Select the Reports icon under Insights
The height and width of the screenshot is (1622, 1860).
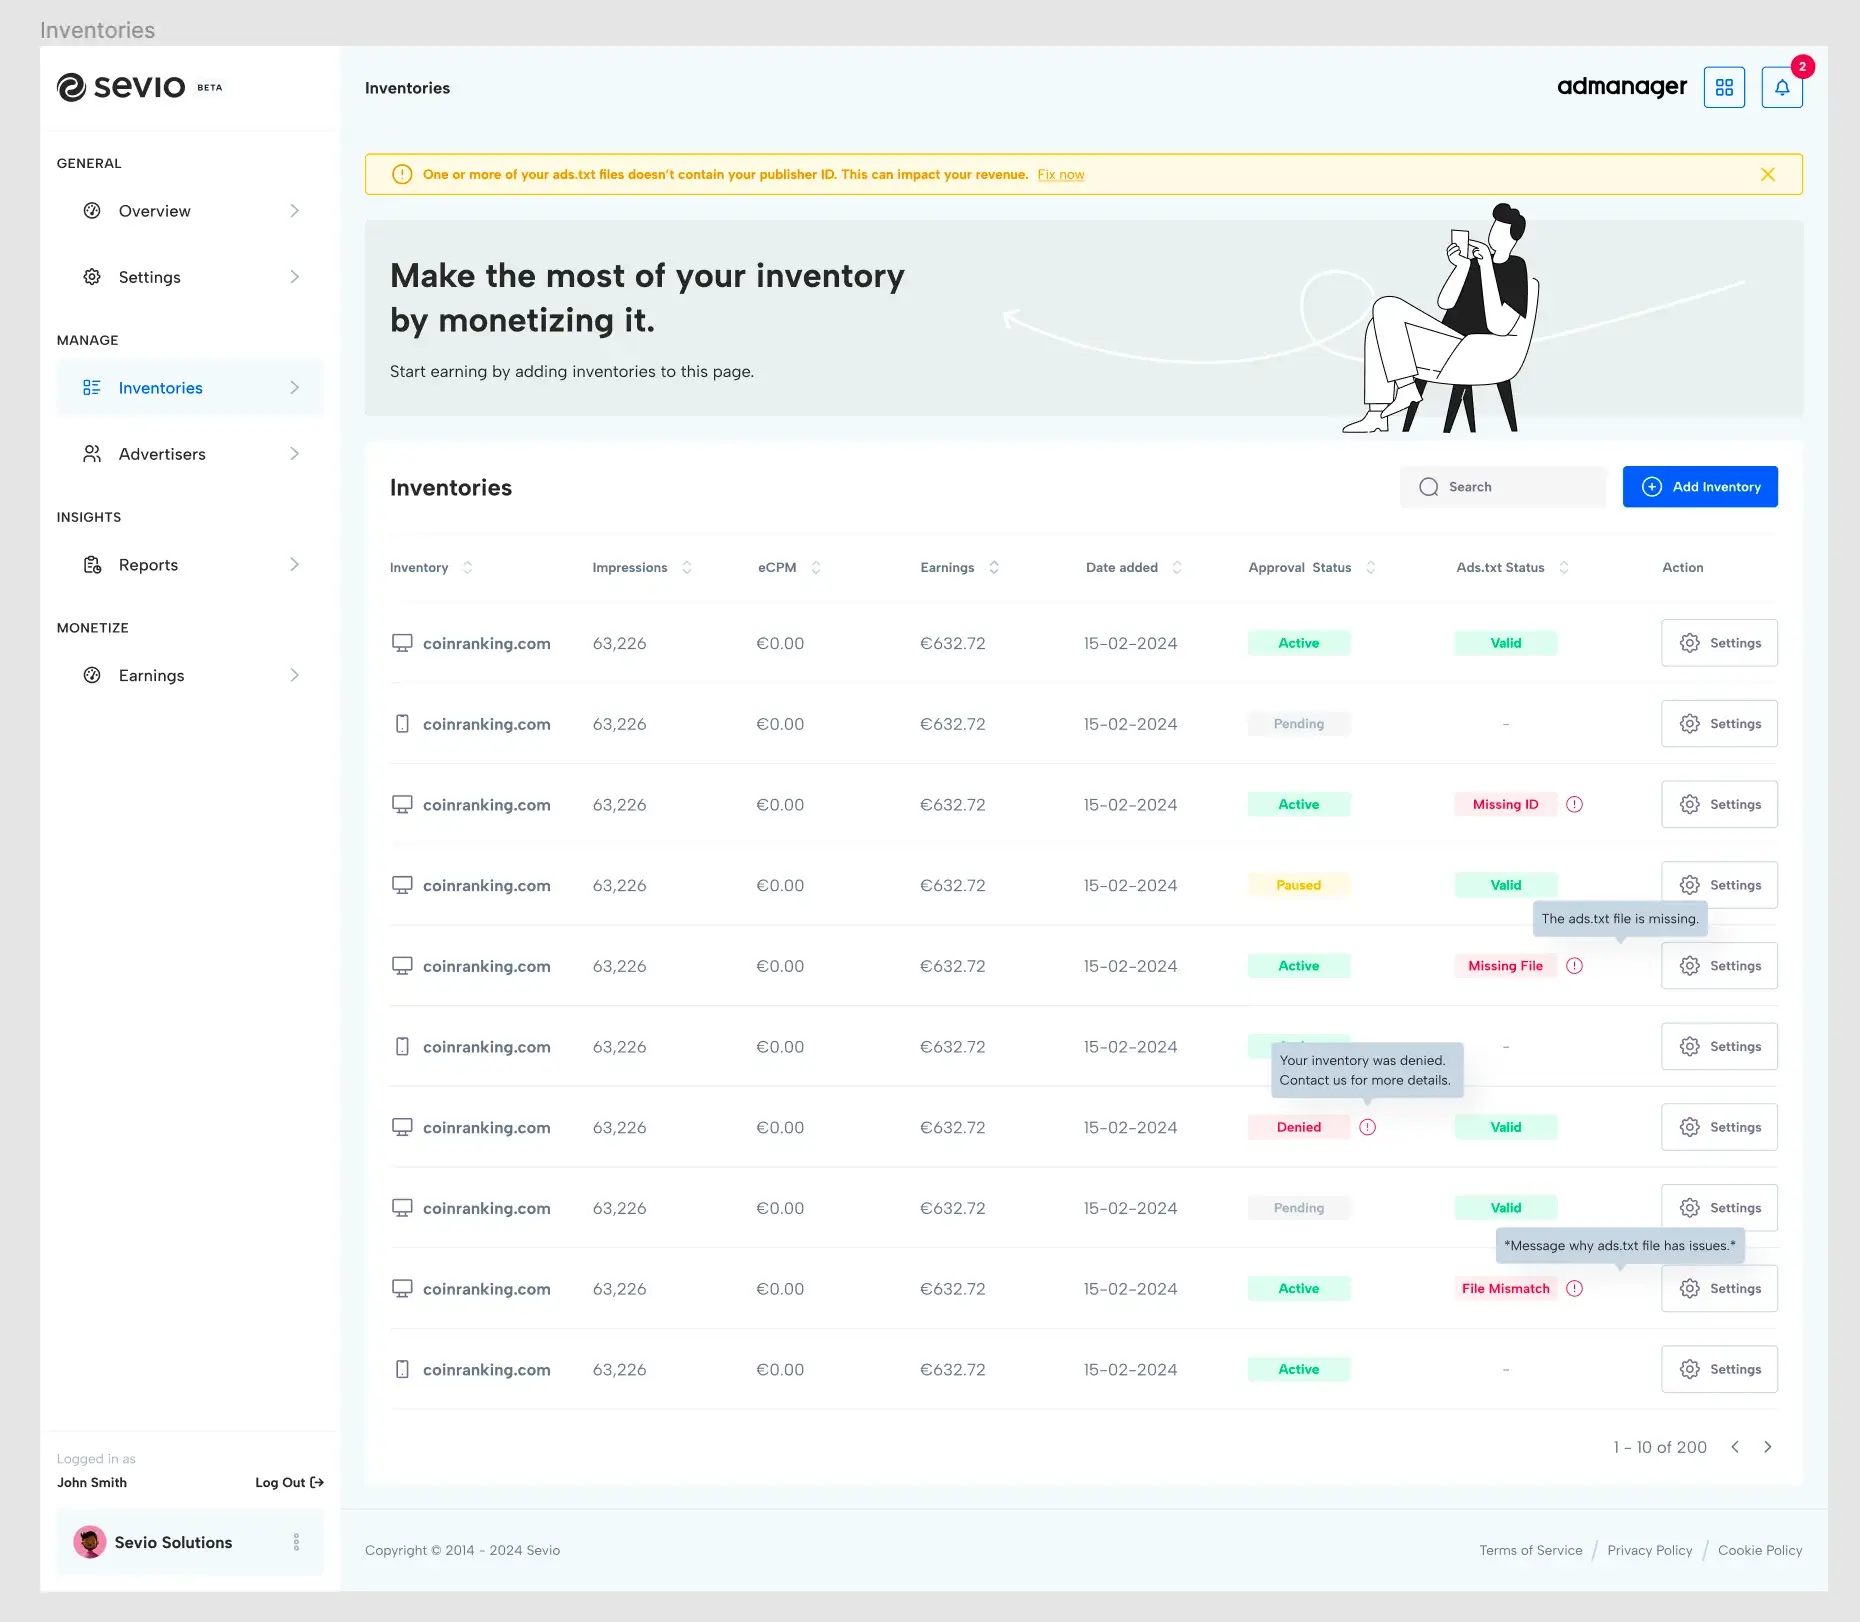coord(92,564)
